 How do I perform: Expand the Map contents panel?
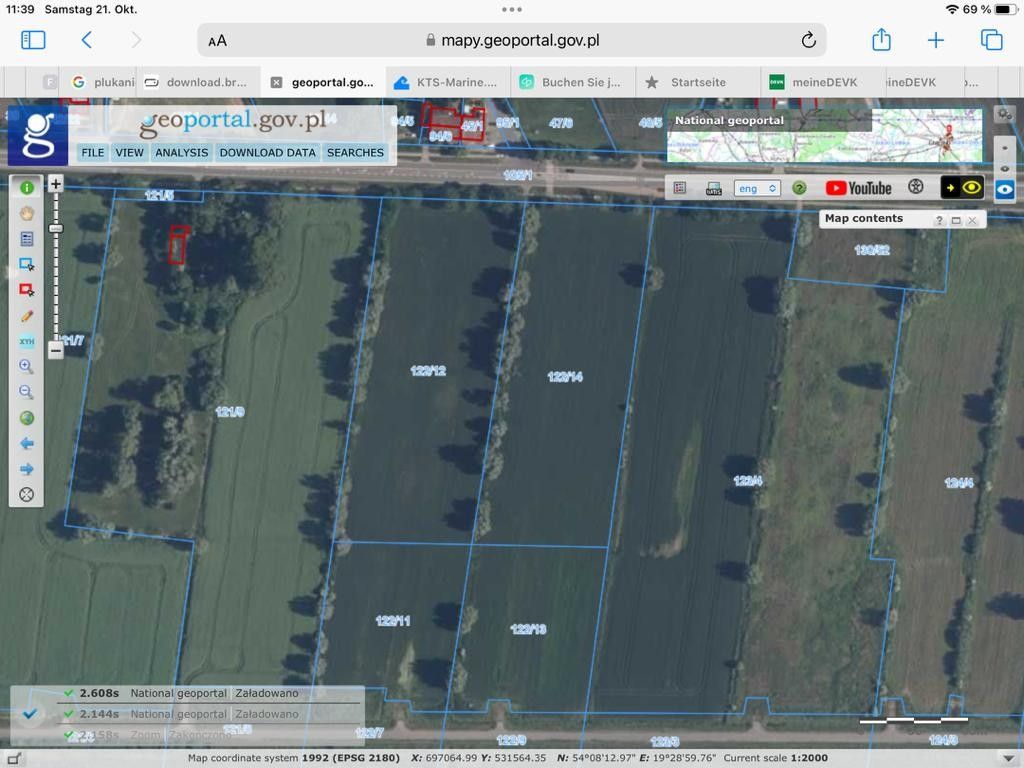[x=955, y=220]
